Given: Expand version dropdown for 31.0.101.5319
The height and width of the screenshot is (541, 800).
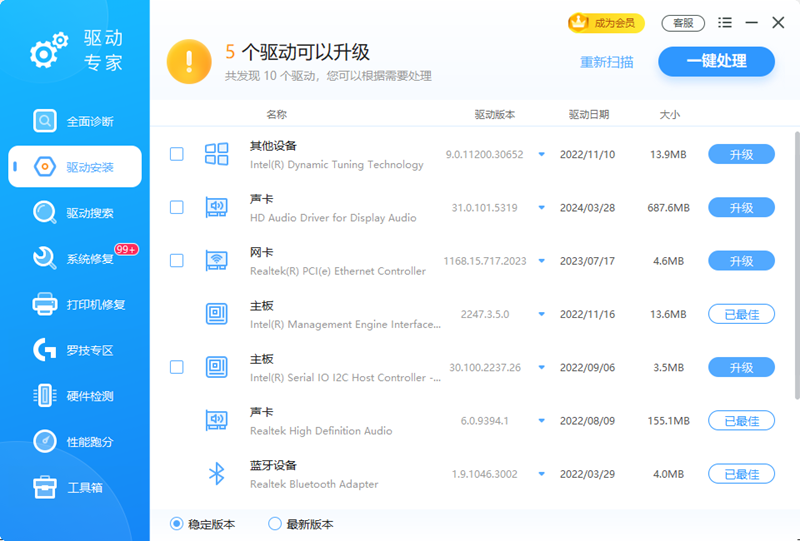Looking at the screenshot, I should tap(542, 208).
